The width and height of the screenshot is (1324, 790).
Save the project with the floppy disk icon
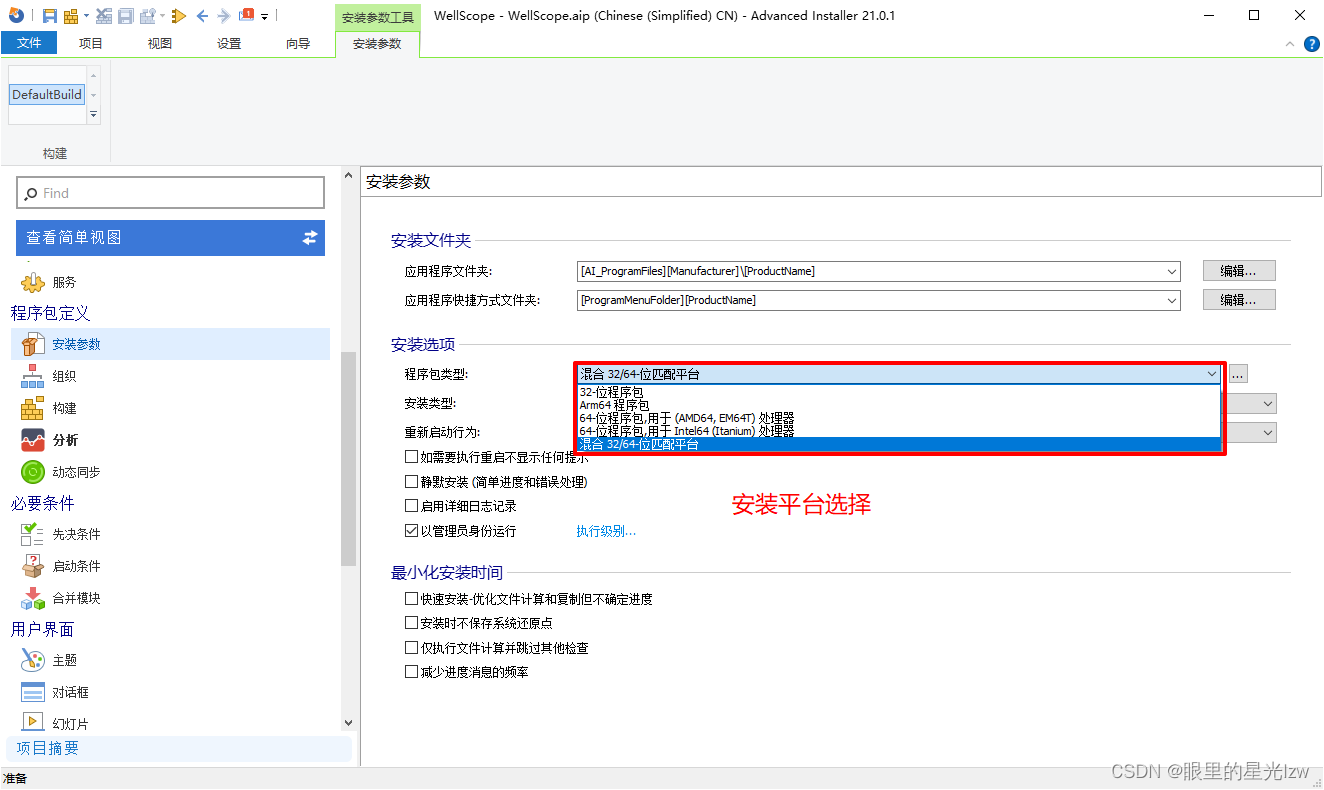coord(50,16)
